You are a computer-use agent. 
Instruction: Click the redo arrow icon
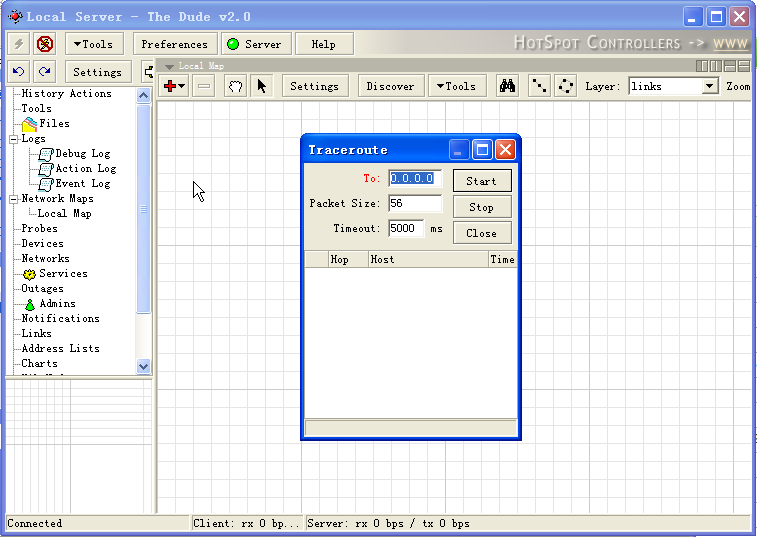click(45, 72)
